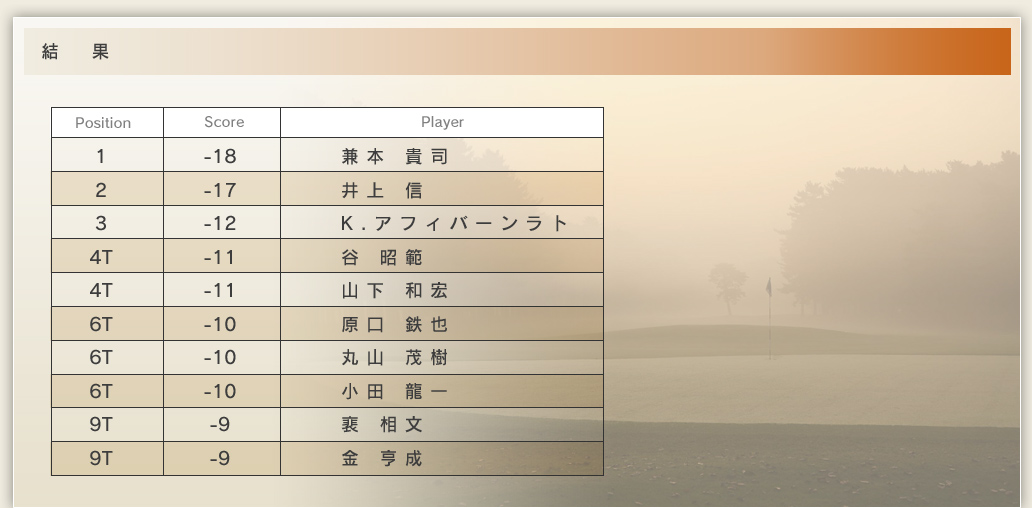Click player name 原口 鉄也

395,325
